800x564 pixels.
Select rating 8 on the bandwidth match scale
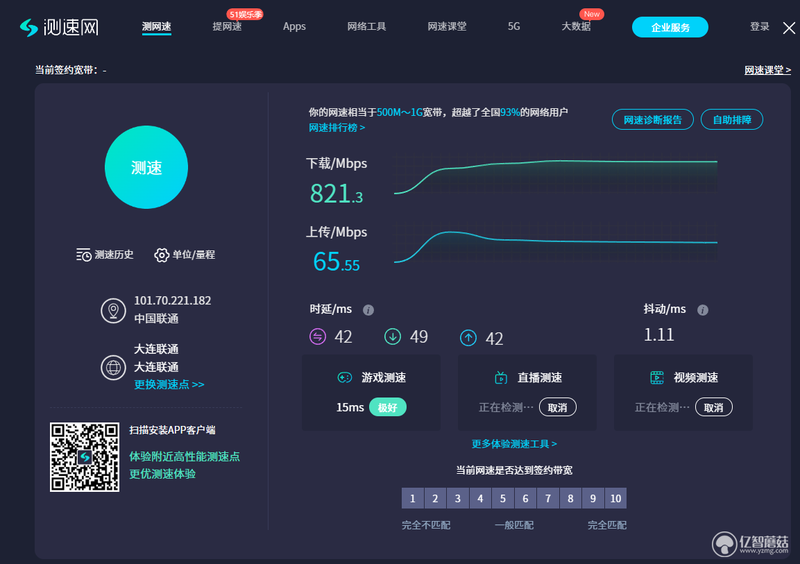[570, 498]
